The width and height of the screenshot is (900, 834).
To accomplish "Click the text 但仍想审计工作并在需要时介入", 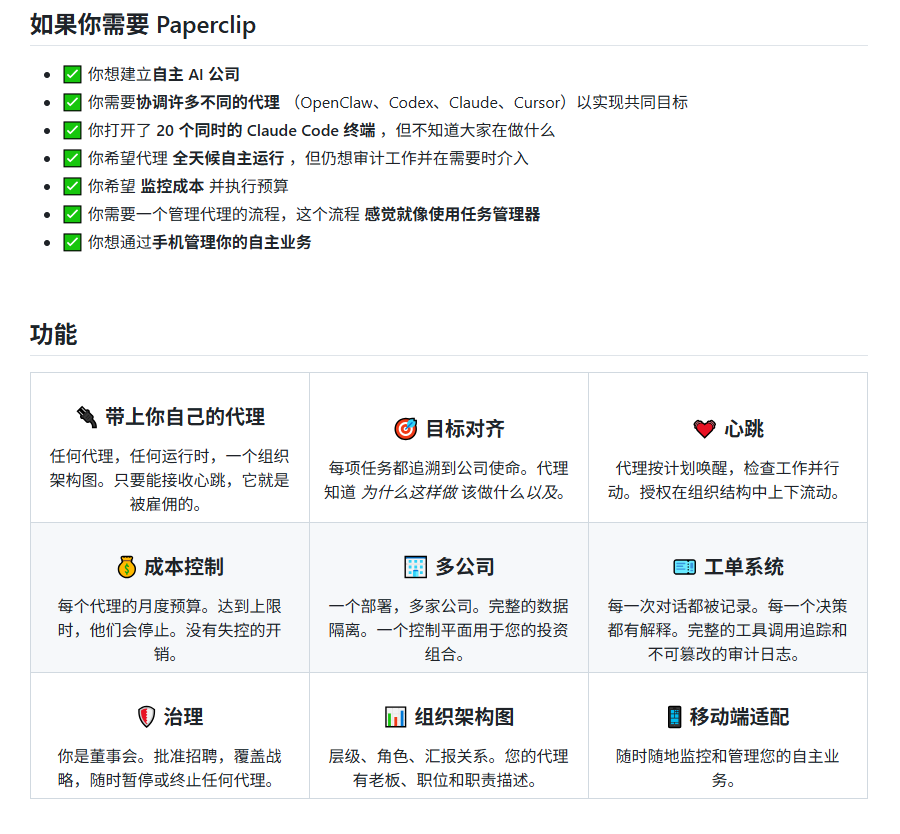I will [417, 158].
